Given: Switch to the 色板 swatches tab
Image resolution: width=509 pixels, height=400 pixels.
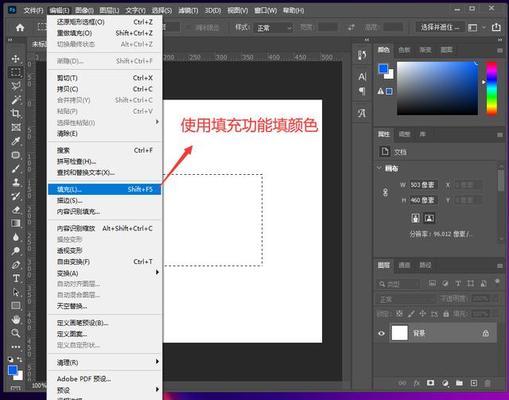Looking at the screenshot, I should click(x=404, y=50).
